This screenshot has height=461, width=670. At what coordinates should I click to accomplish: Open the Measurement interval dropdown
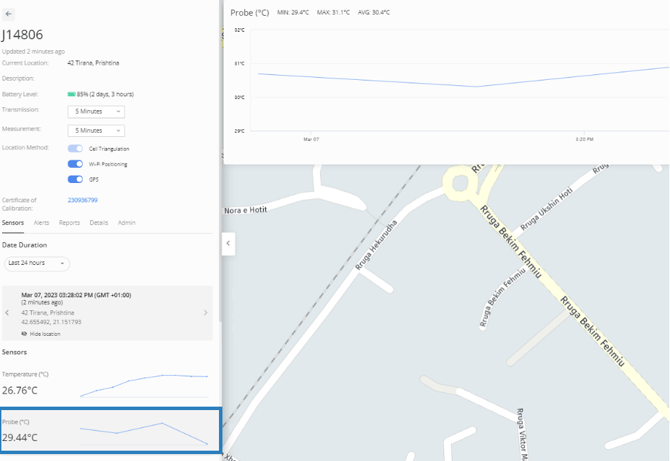(96, 131)
